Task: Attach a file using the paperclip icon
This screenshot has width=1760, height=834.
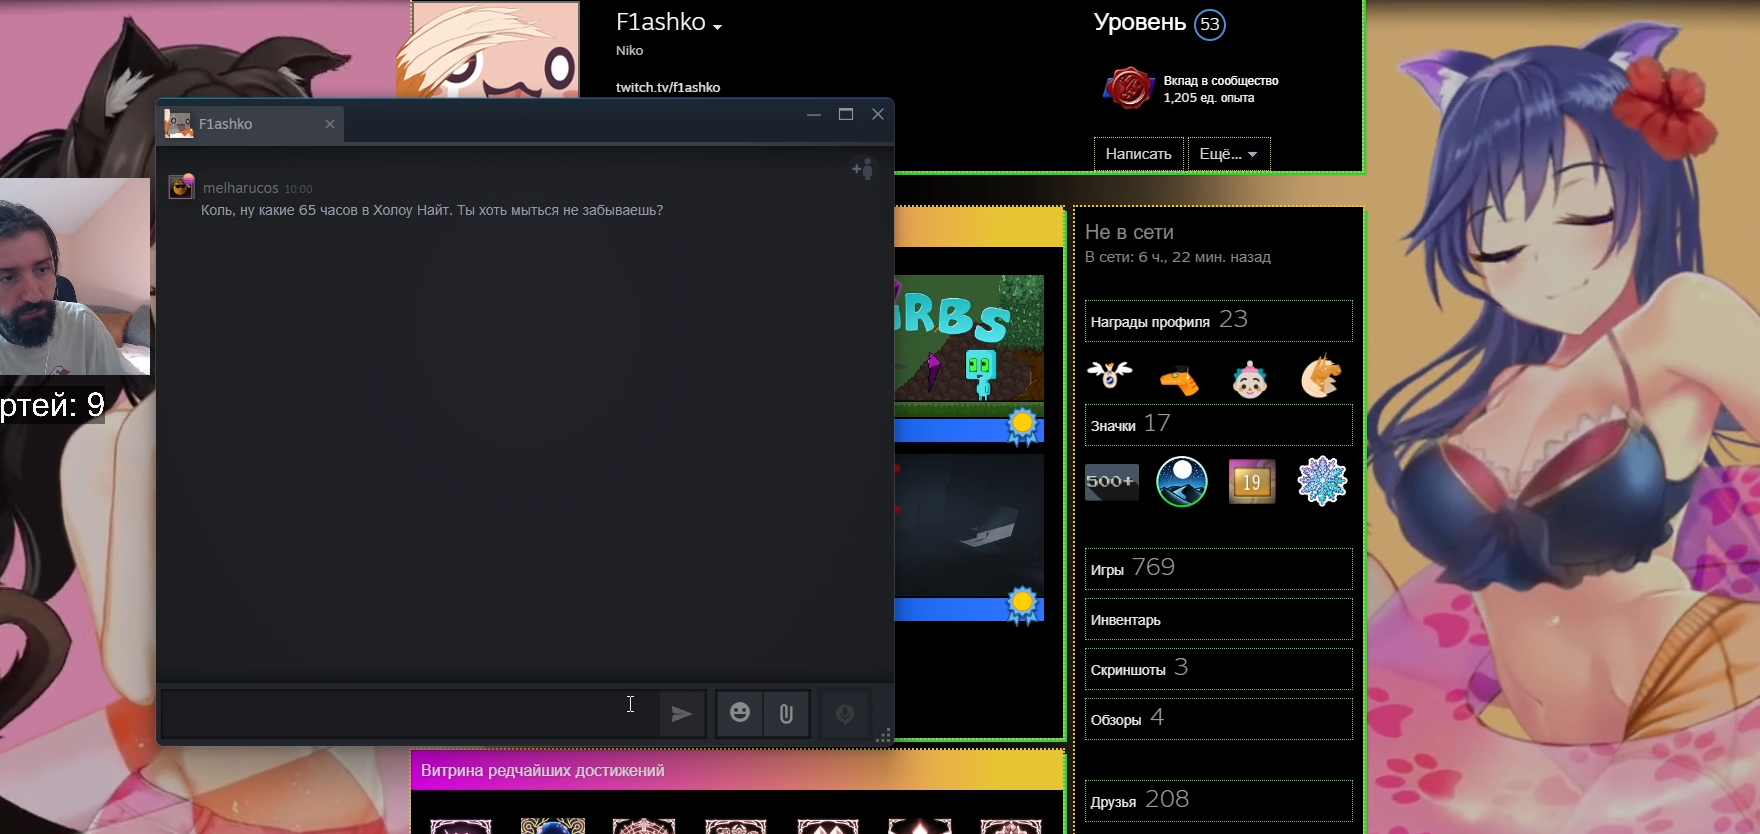Action: click(x=786, y=714)
